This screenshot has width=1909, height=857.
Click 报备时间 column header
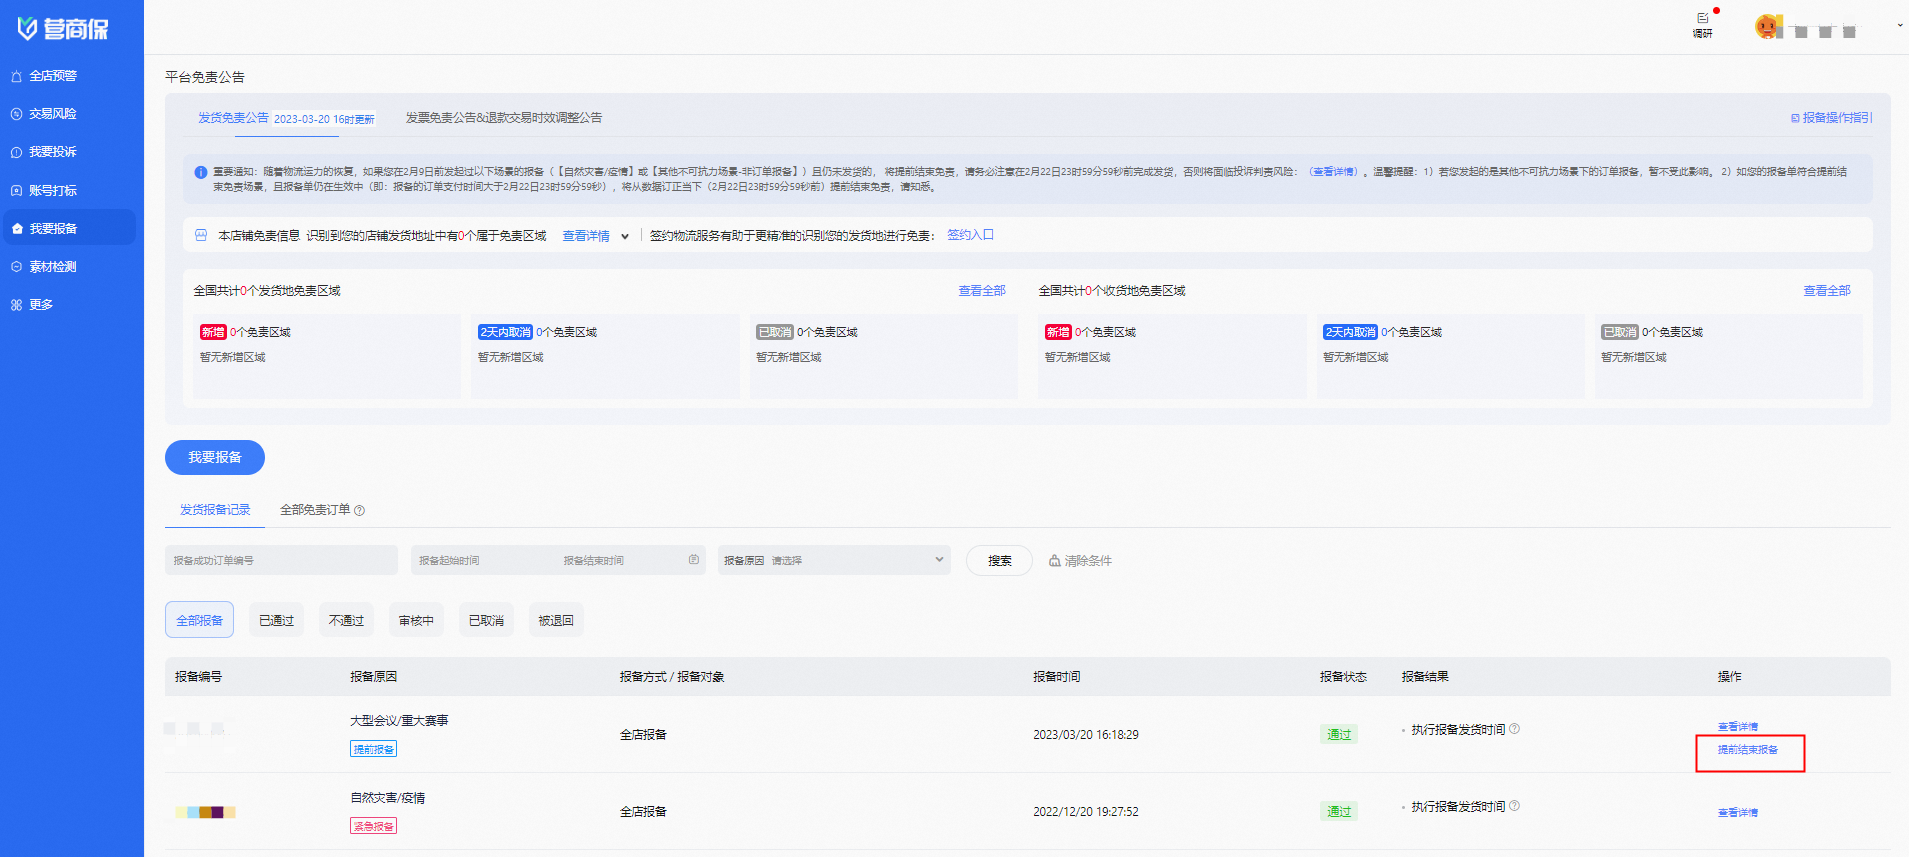pyautogui.click(x=1057, y=677)
